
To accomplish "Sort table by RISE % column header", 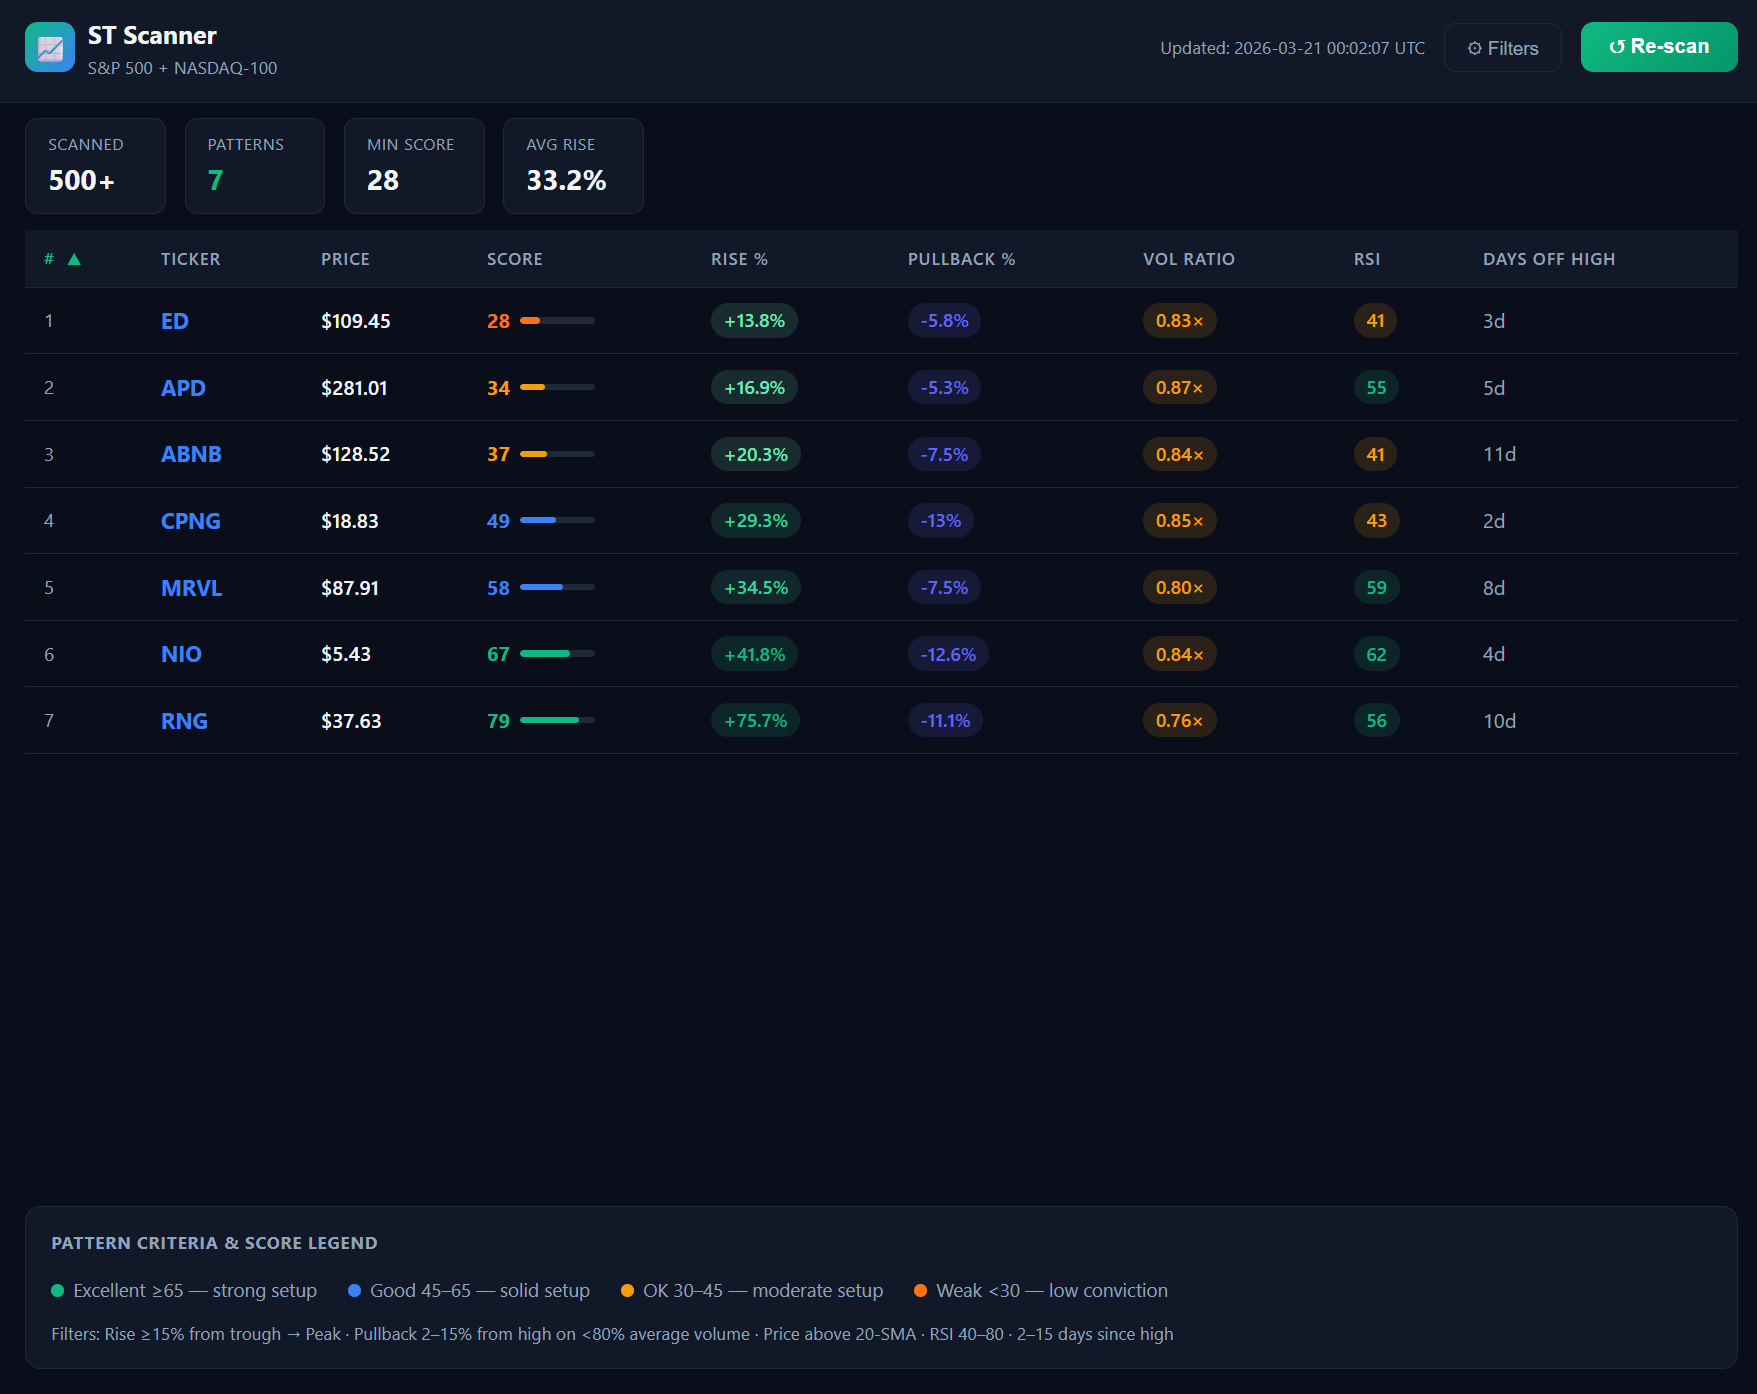I will click(x=739, y=259).
